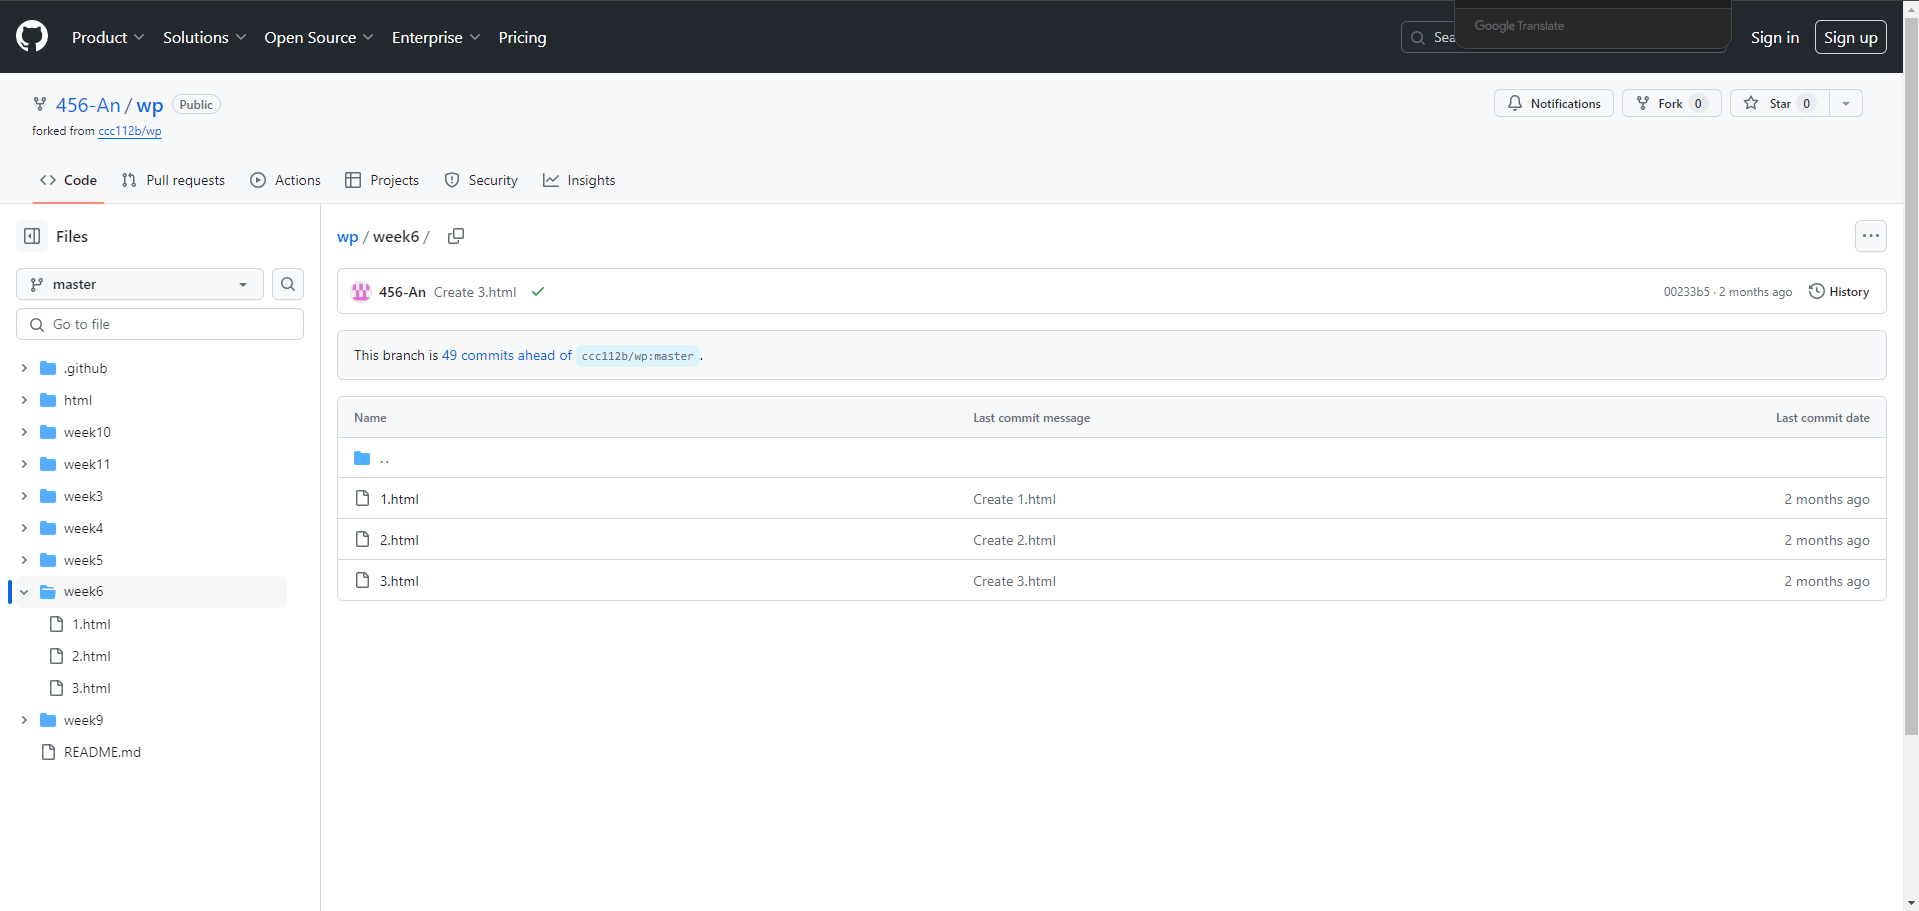1919x911 pixels.
Task: Open 1.html in the file table
Action: (399, 499)
